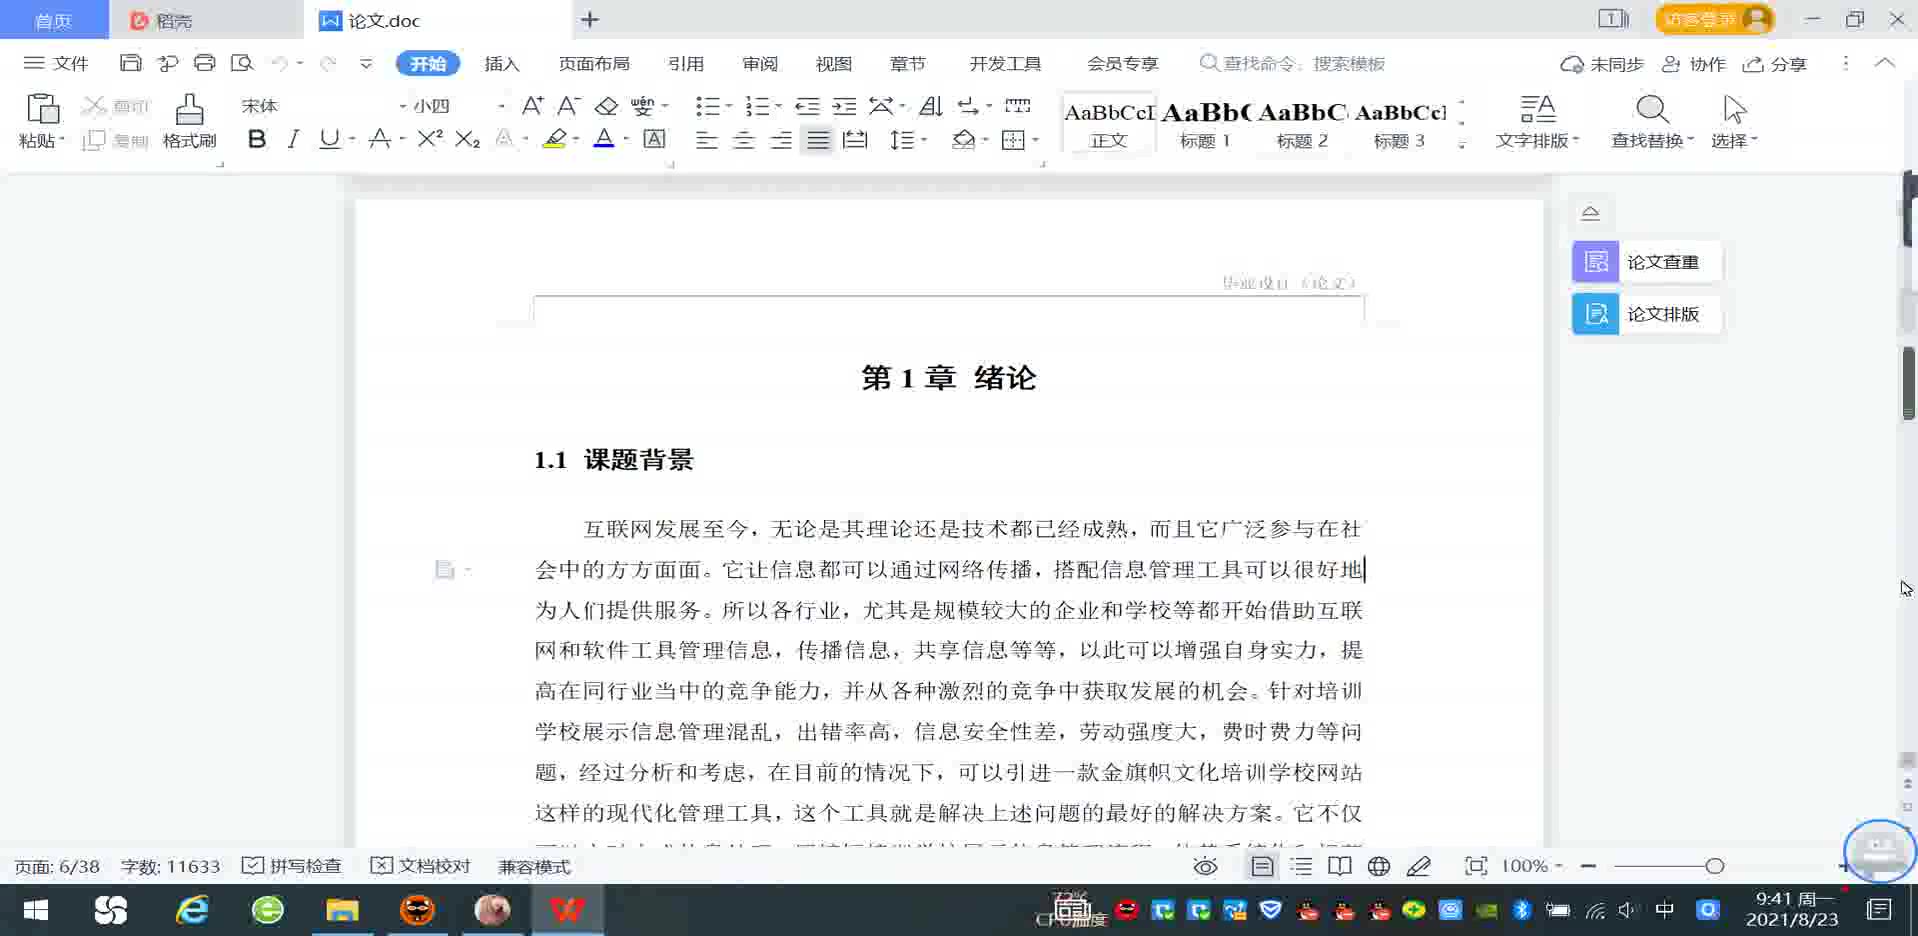This screenshot has width=1918, height=936.
Task: Align text right
Action: (781, 140)
